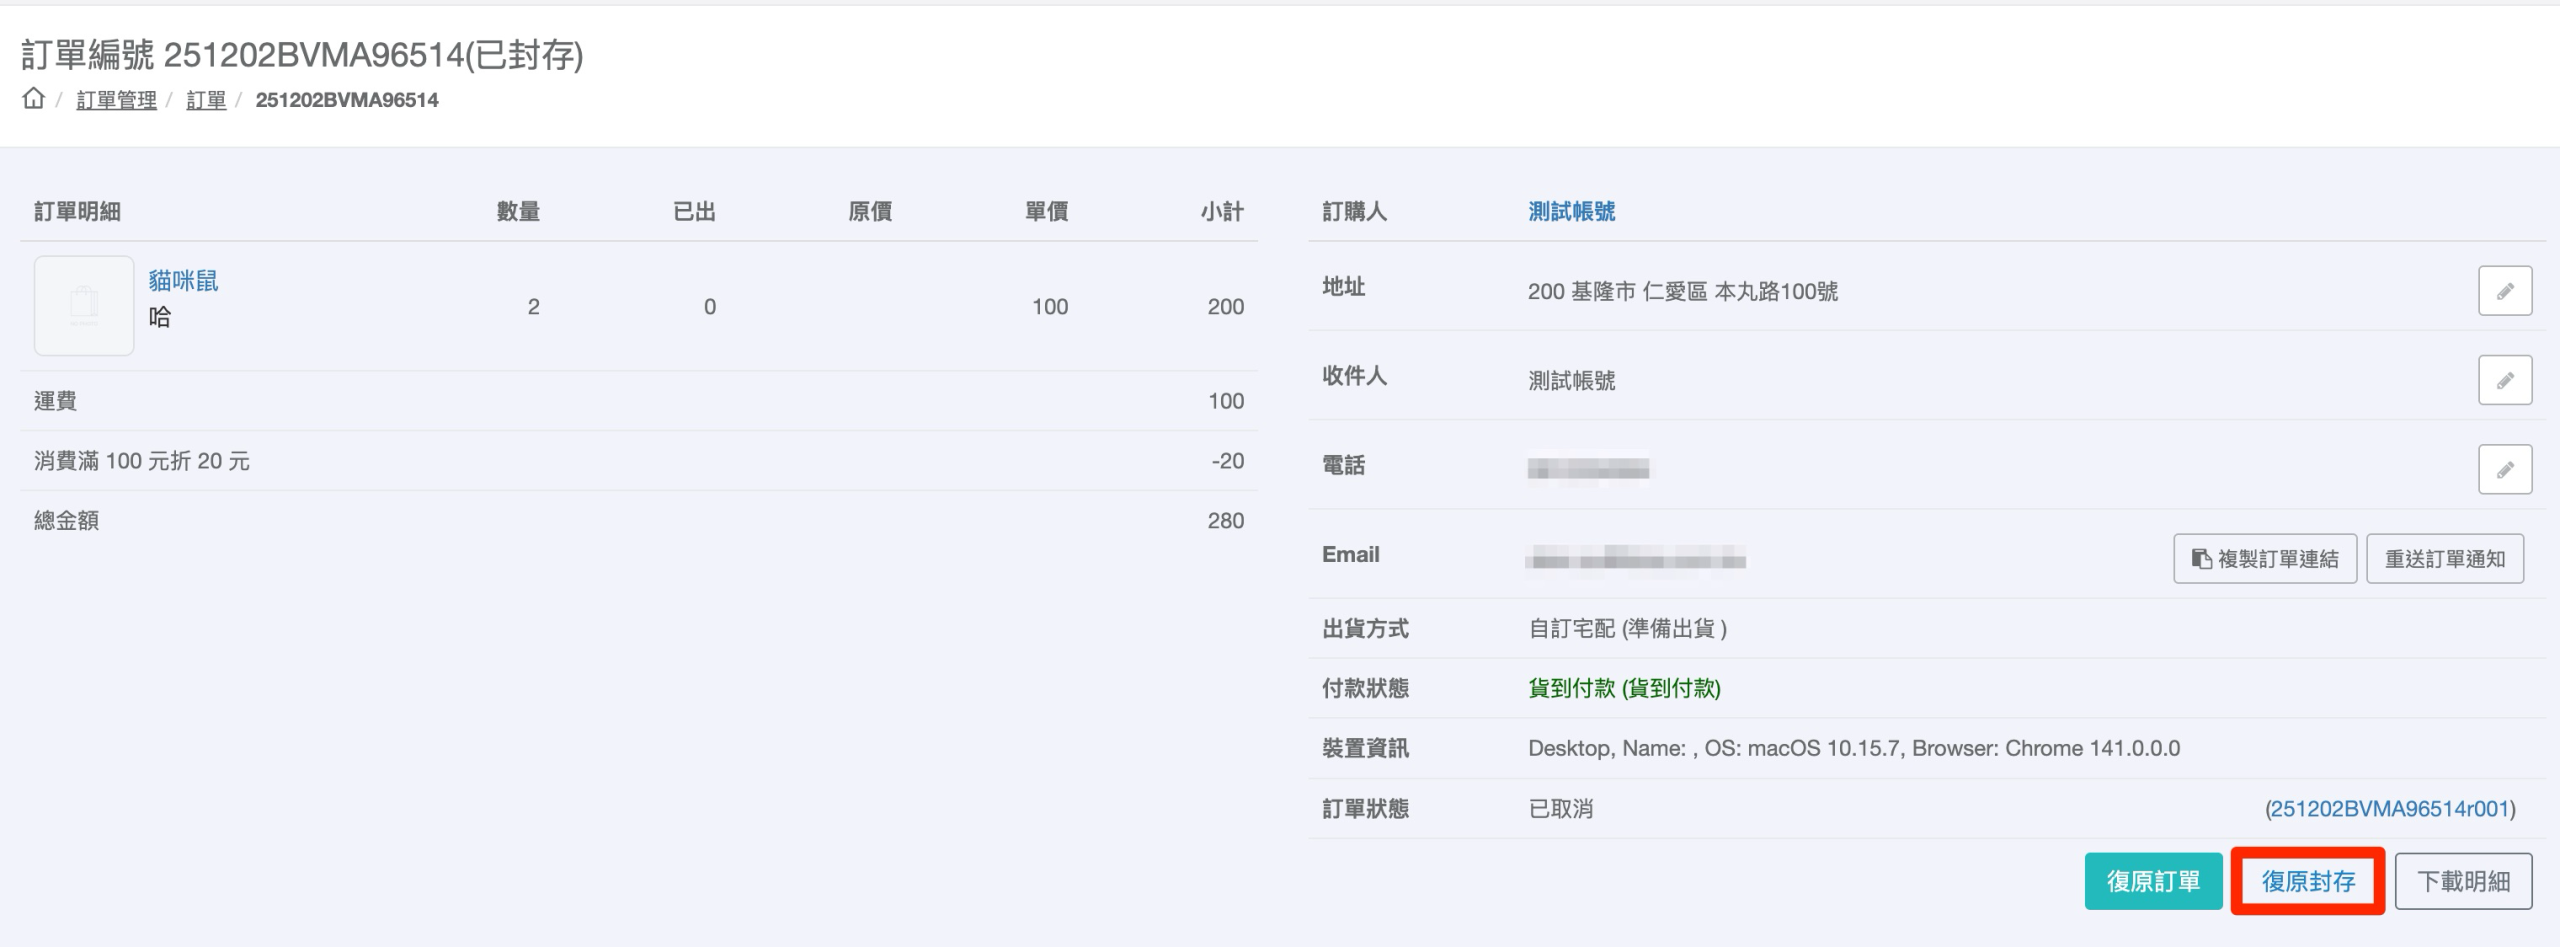The height and width of the screenshot is (947, 2560).
Task: Open the 訂單管理 breadcrumb link
Action: [x=116, y=100]
